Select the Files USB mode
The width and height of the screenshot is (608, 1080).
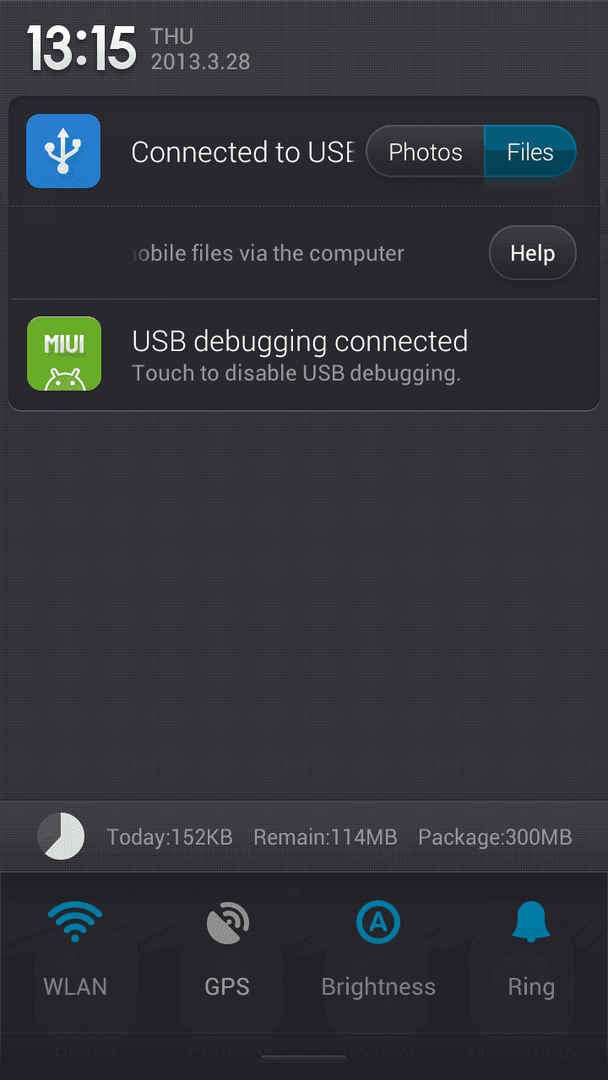click(530, 152)
